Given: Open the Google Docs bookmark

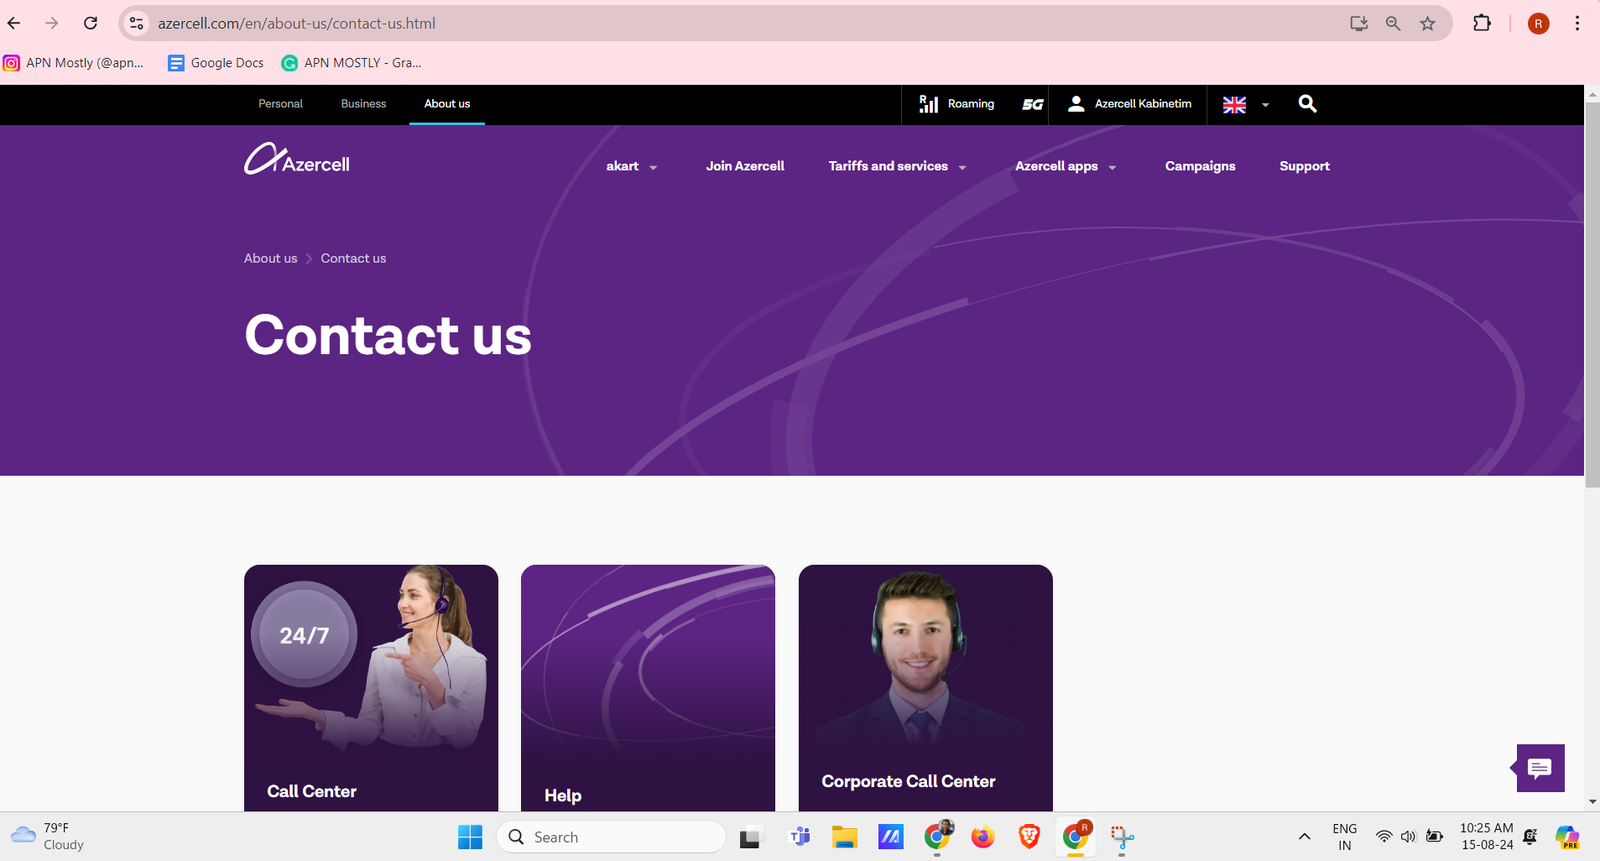Looking at the screenshot, I should point(216,63).
